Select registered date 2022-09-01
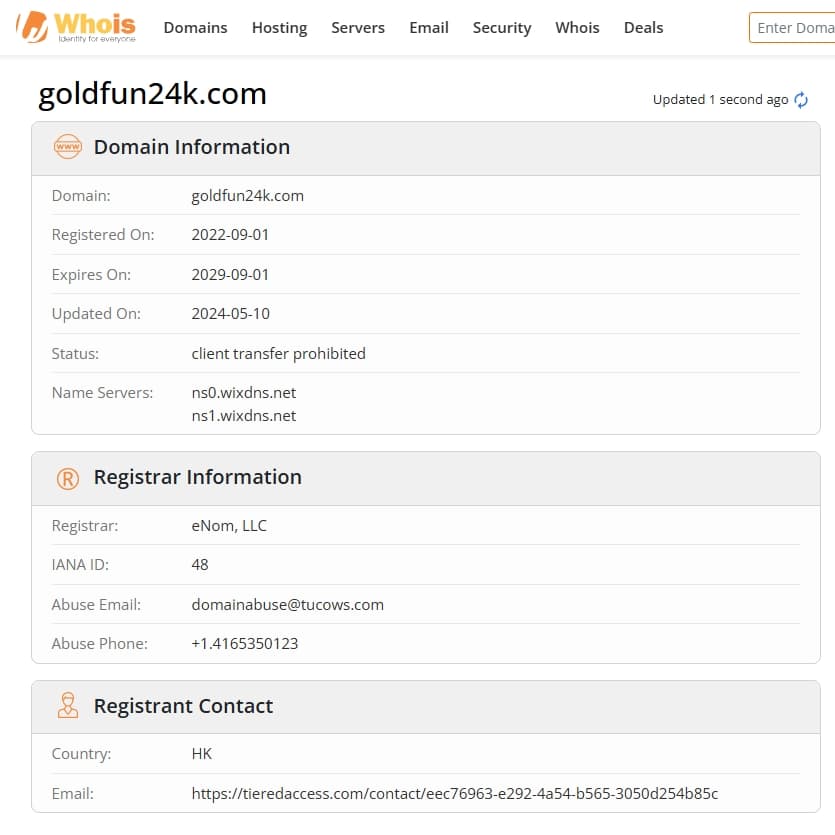835x835 pixels. 230,235
